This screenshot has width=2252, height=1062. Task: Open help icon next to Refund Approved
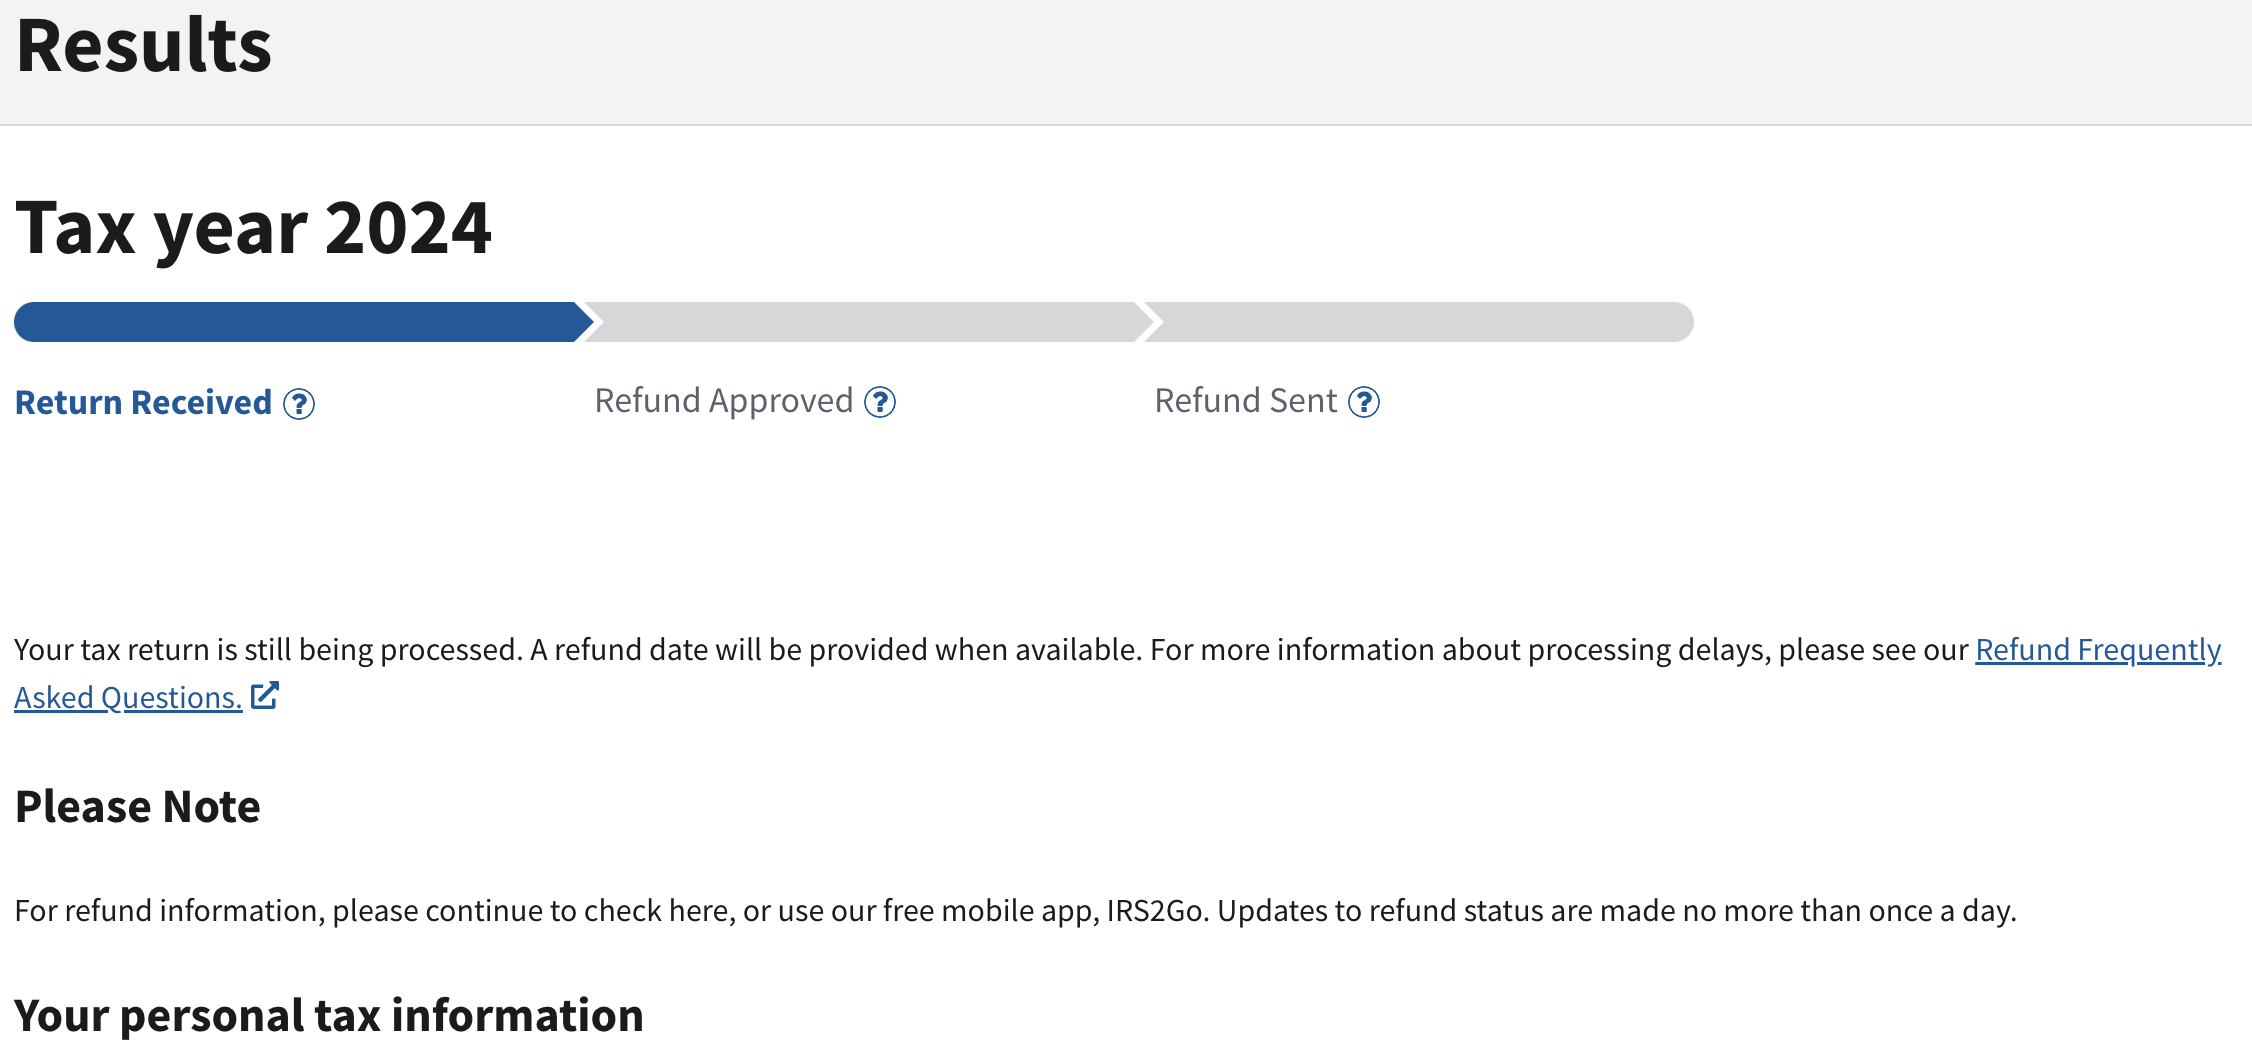[880, 402]
